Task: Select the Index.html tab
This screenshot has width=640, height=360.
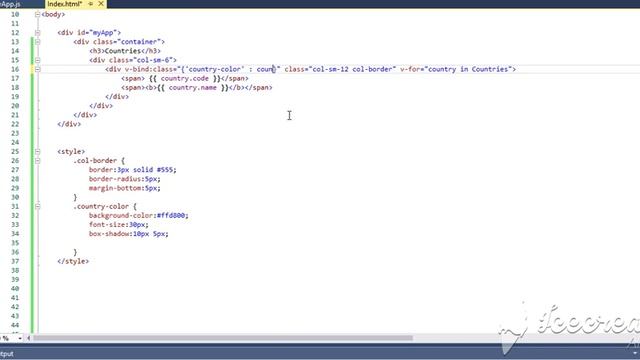Action: pyautogui.click(x=64, y=4)
